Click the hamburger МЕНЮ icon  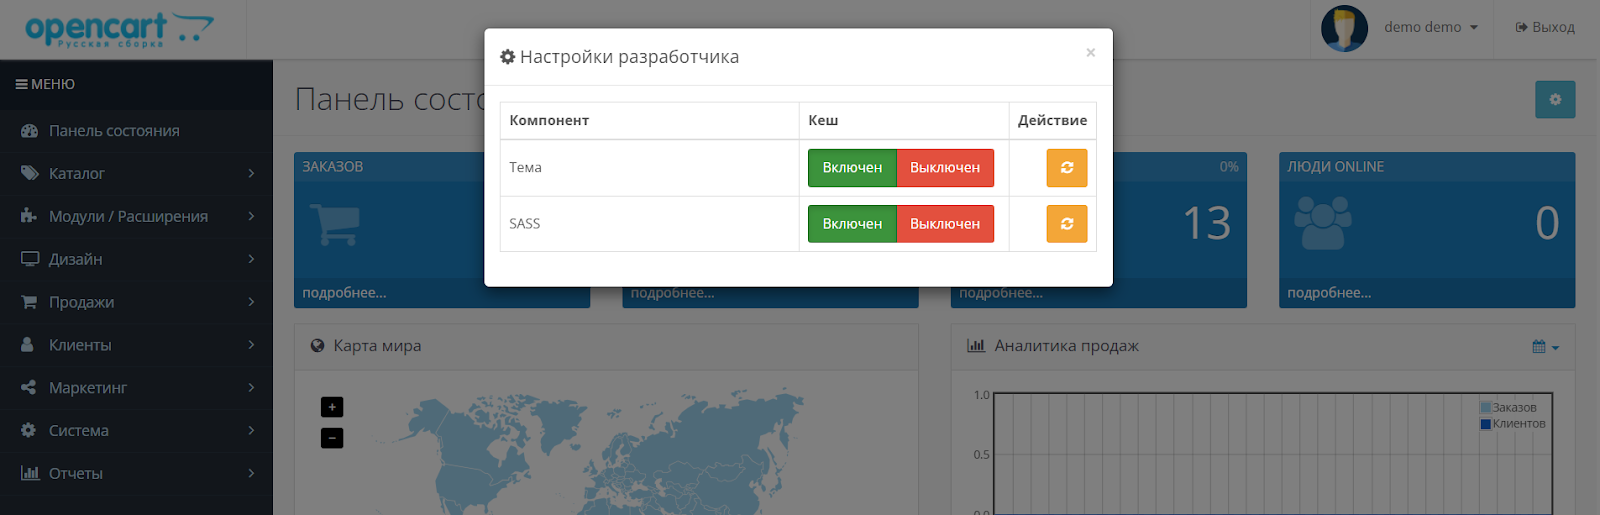tap(21, 85)
